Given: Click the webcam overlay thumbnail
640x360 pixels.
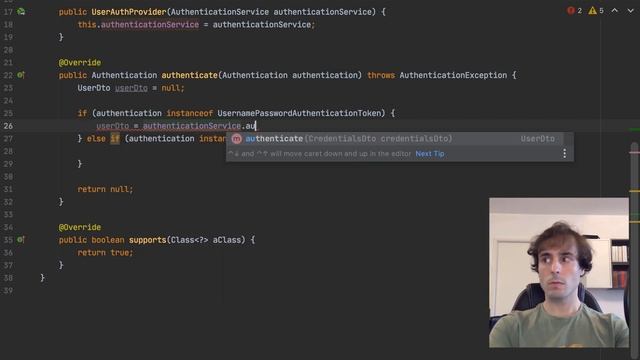Looking at the screenshot, I should click(559, 273).
